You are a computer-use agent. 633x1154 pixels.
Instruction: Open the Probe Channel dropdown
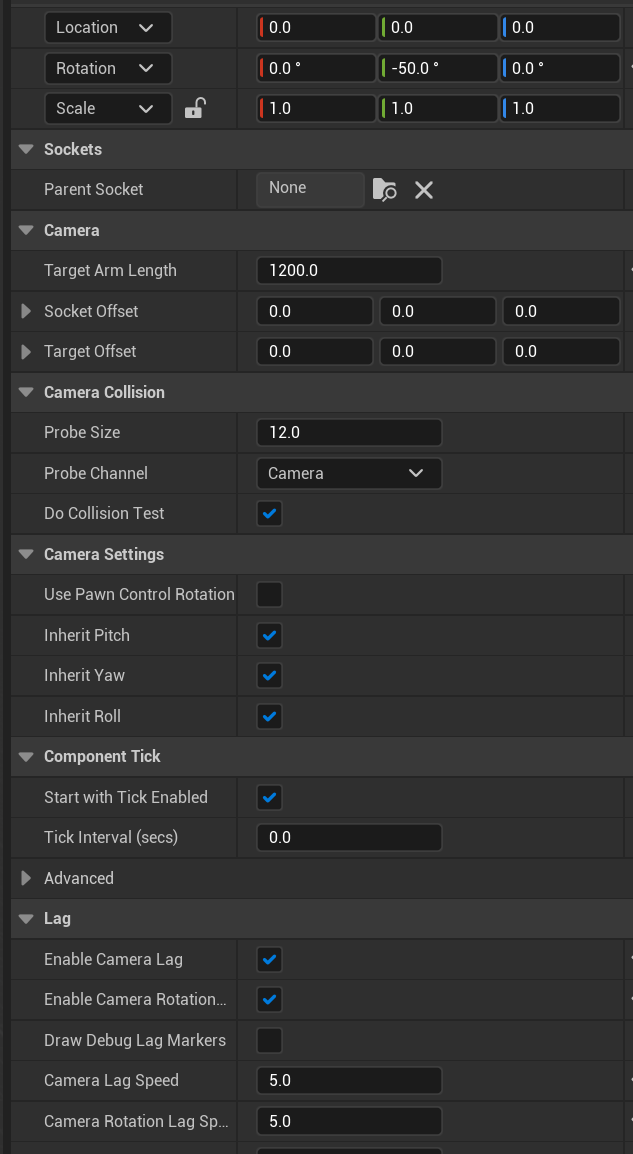[x=348, y=473]
